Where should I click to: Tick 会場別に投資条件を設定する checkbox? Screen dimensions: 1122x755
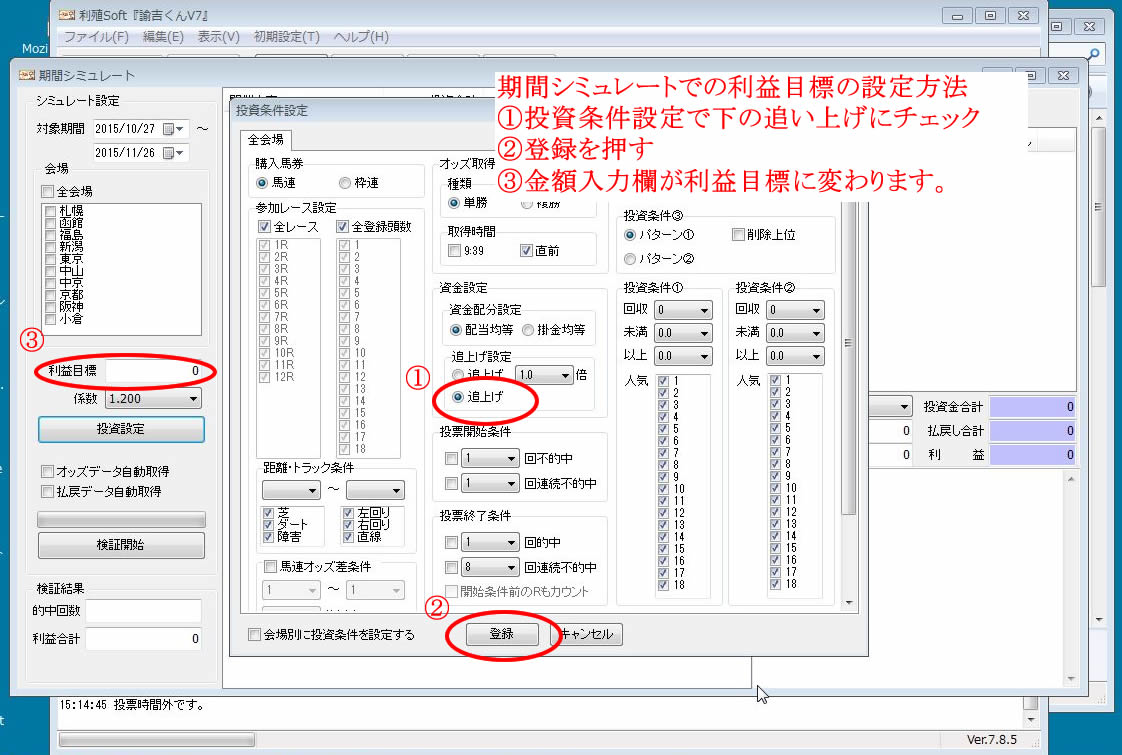click(255, 634)
